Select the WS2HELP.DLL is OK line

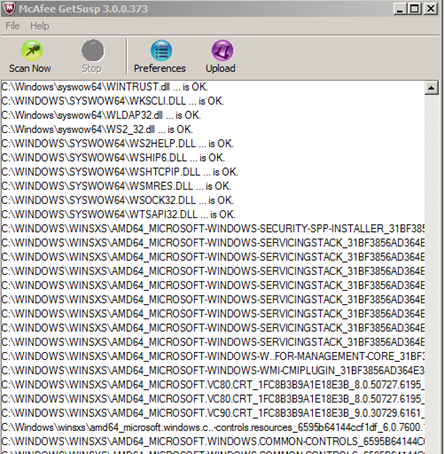pos(117,144)
